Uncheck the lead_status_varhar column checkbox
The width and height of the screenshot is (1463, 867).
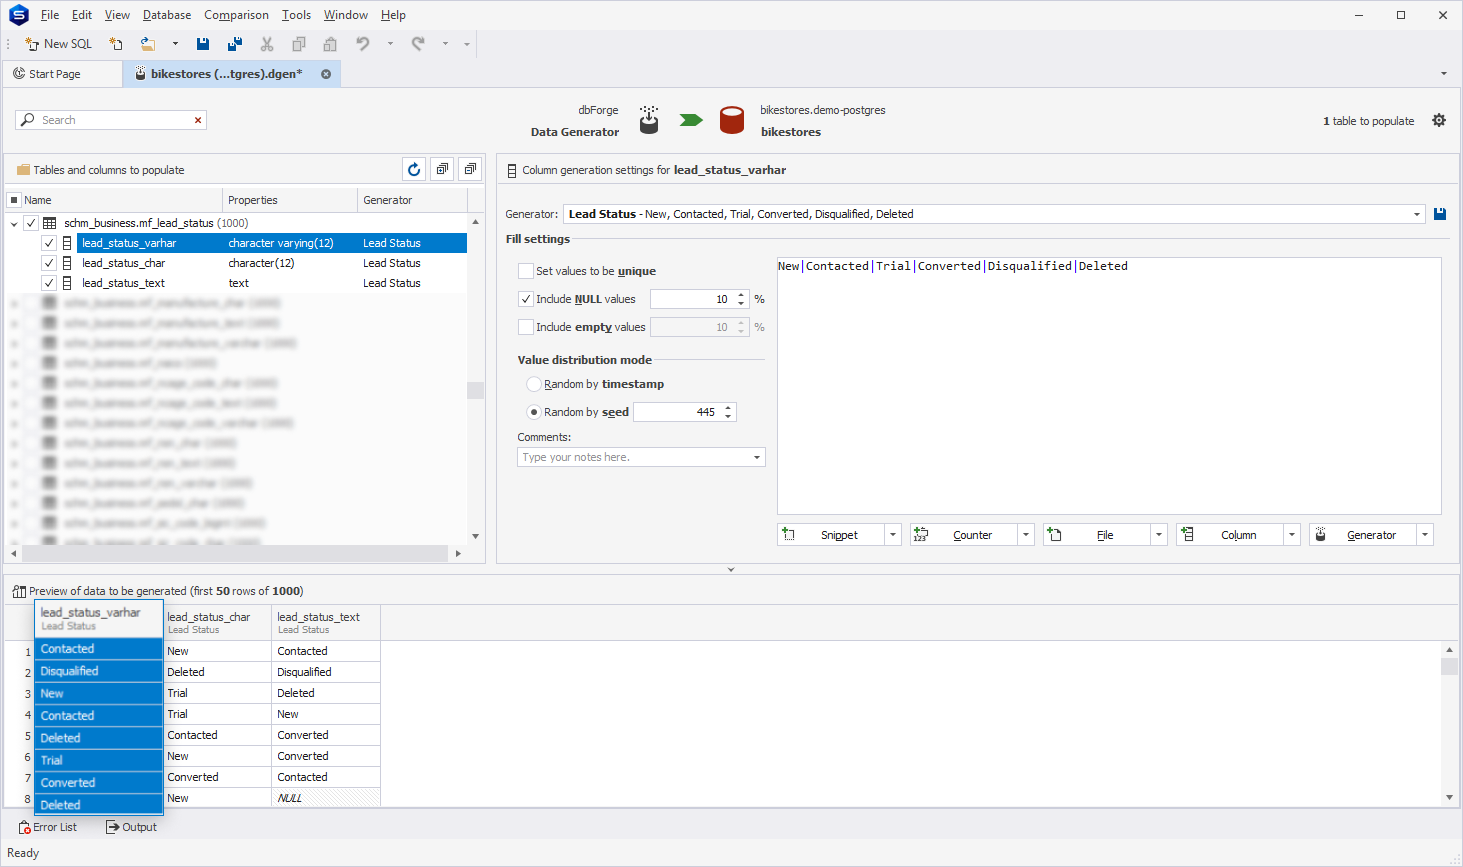coord(48,243)
